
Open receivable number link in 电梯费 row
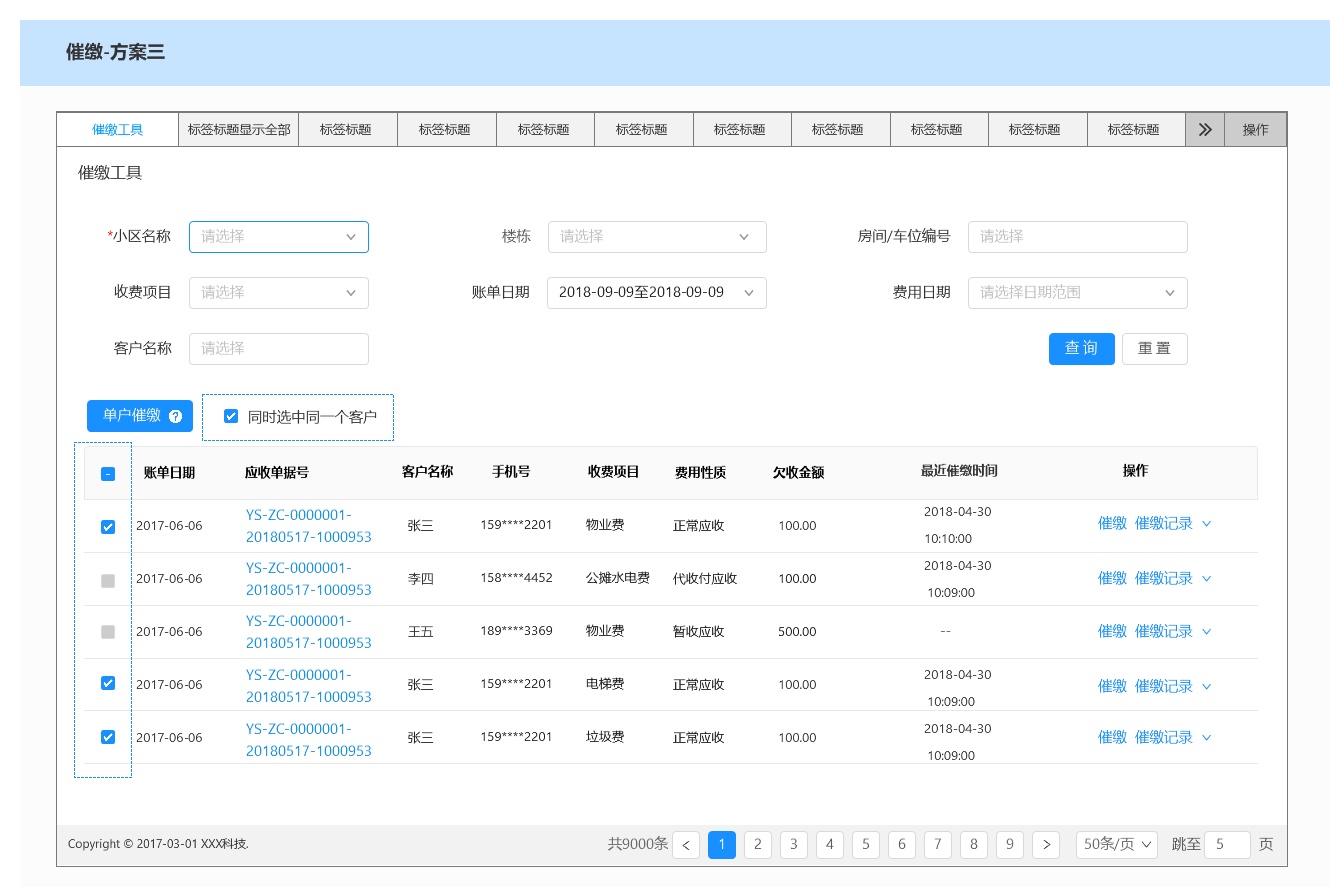(308, 686)
